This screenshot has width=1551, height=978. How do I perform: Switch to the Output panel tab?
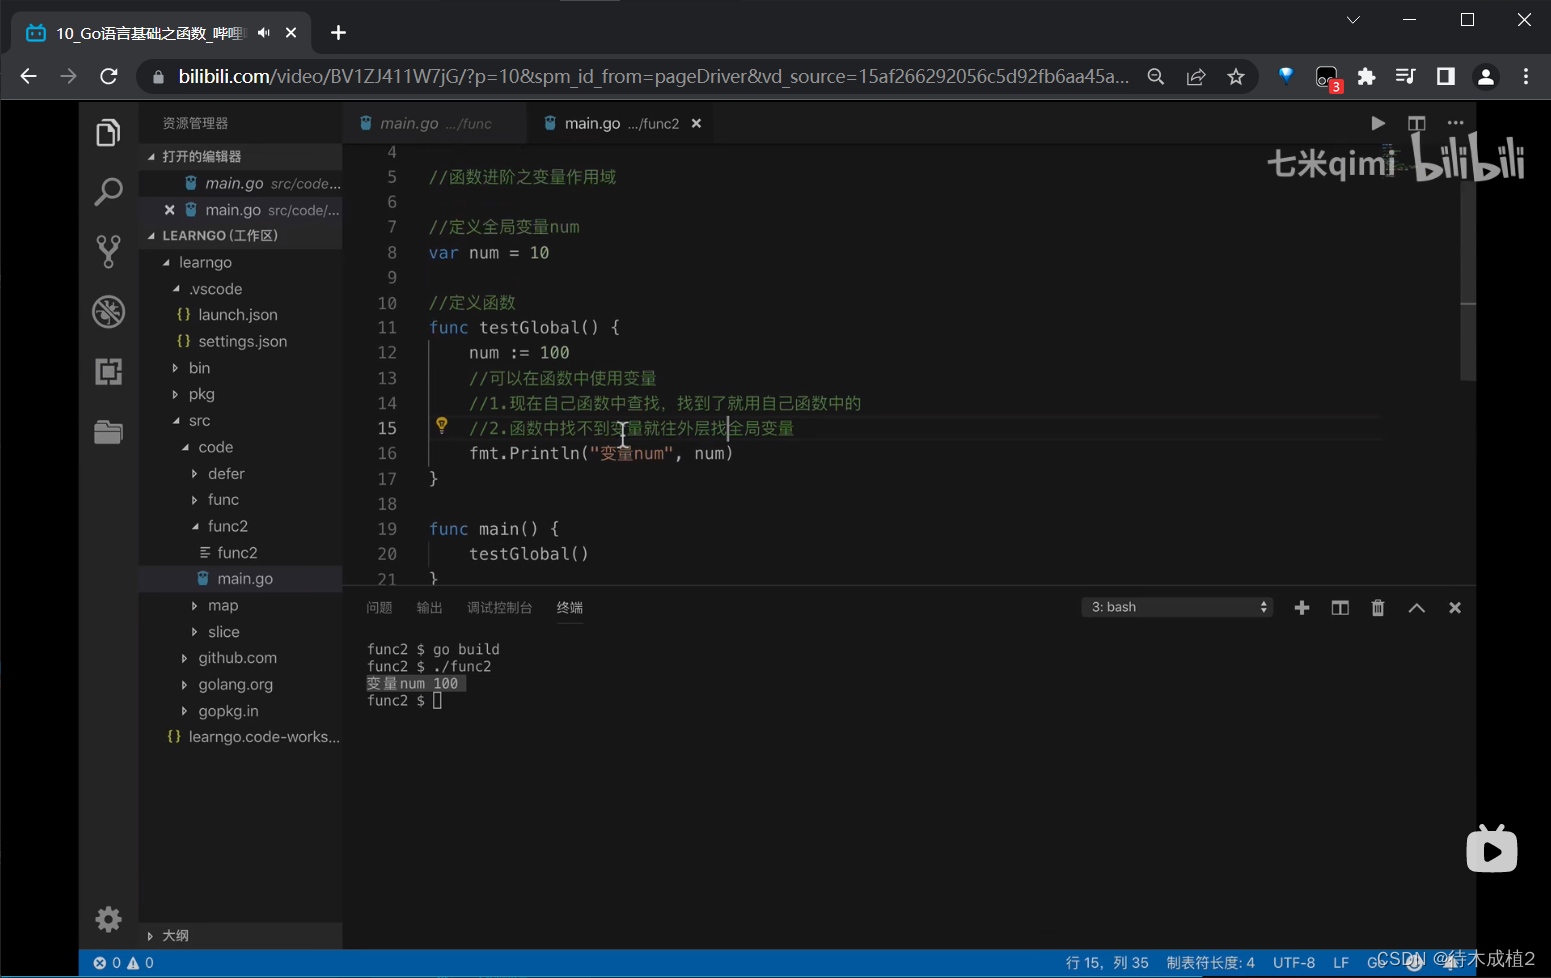[x=429, y=608]
